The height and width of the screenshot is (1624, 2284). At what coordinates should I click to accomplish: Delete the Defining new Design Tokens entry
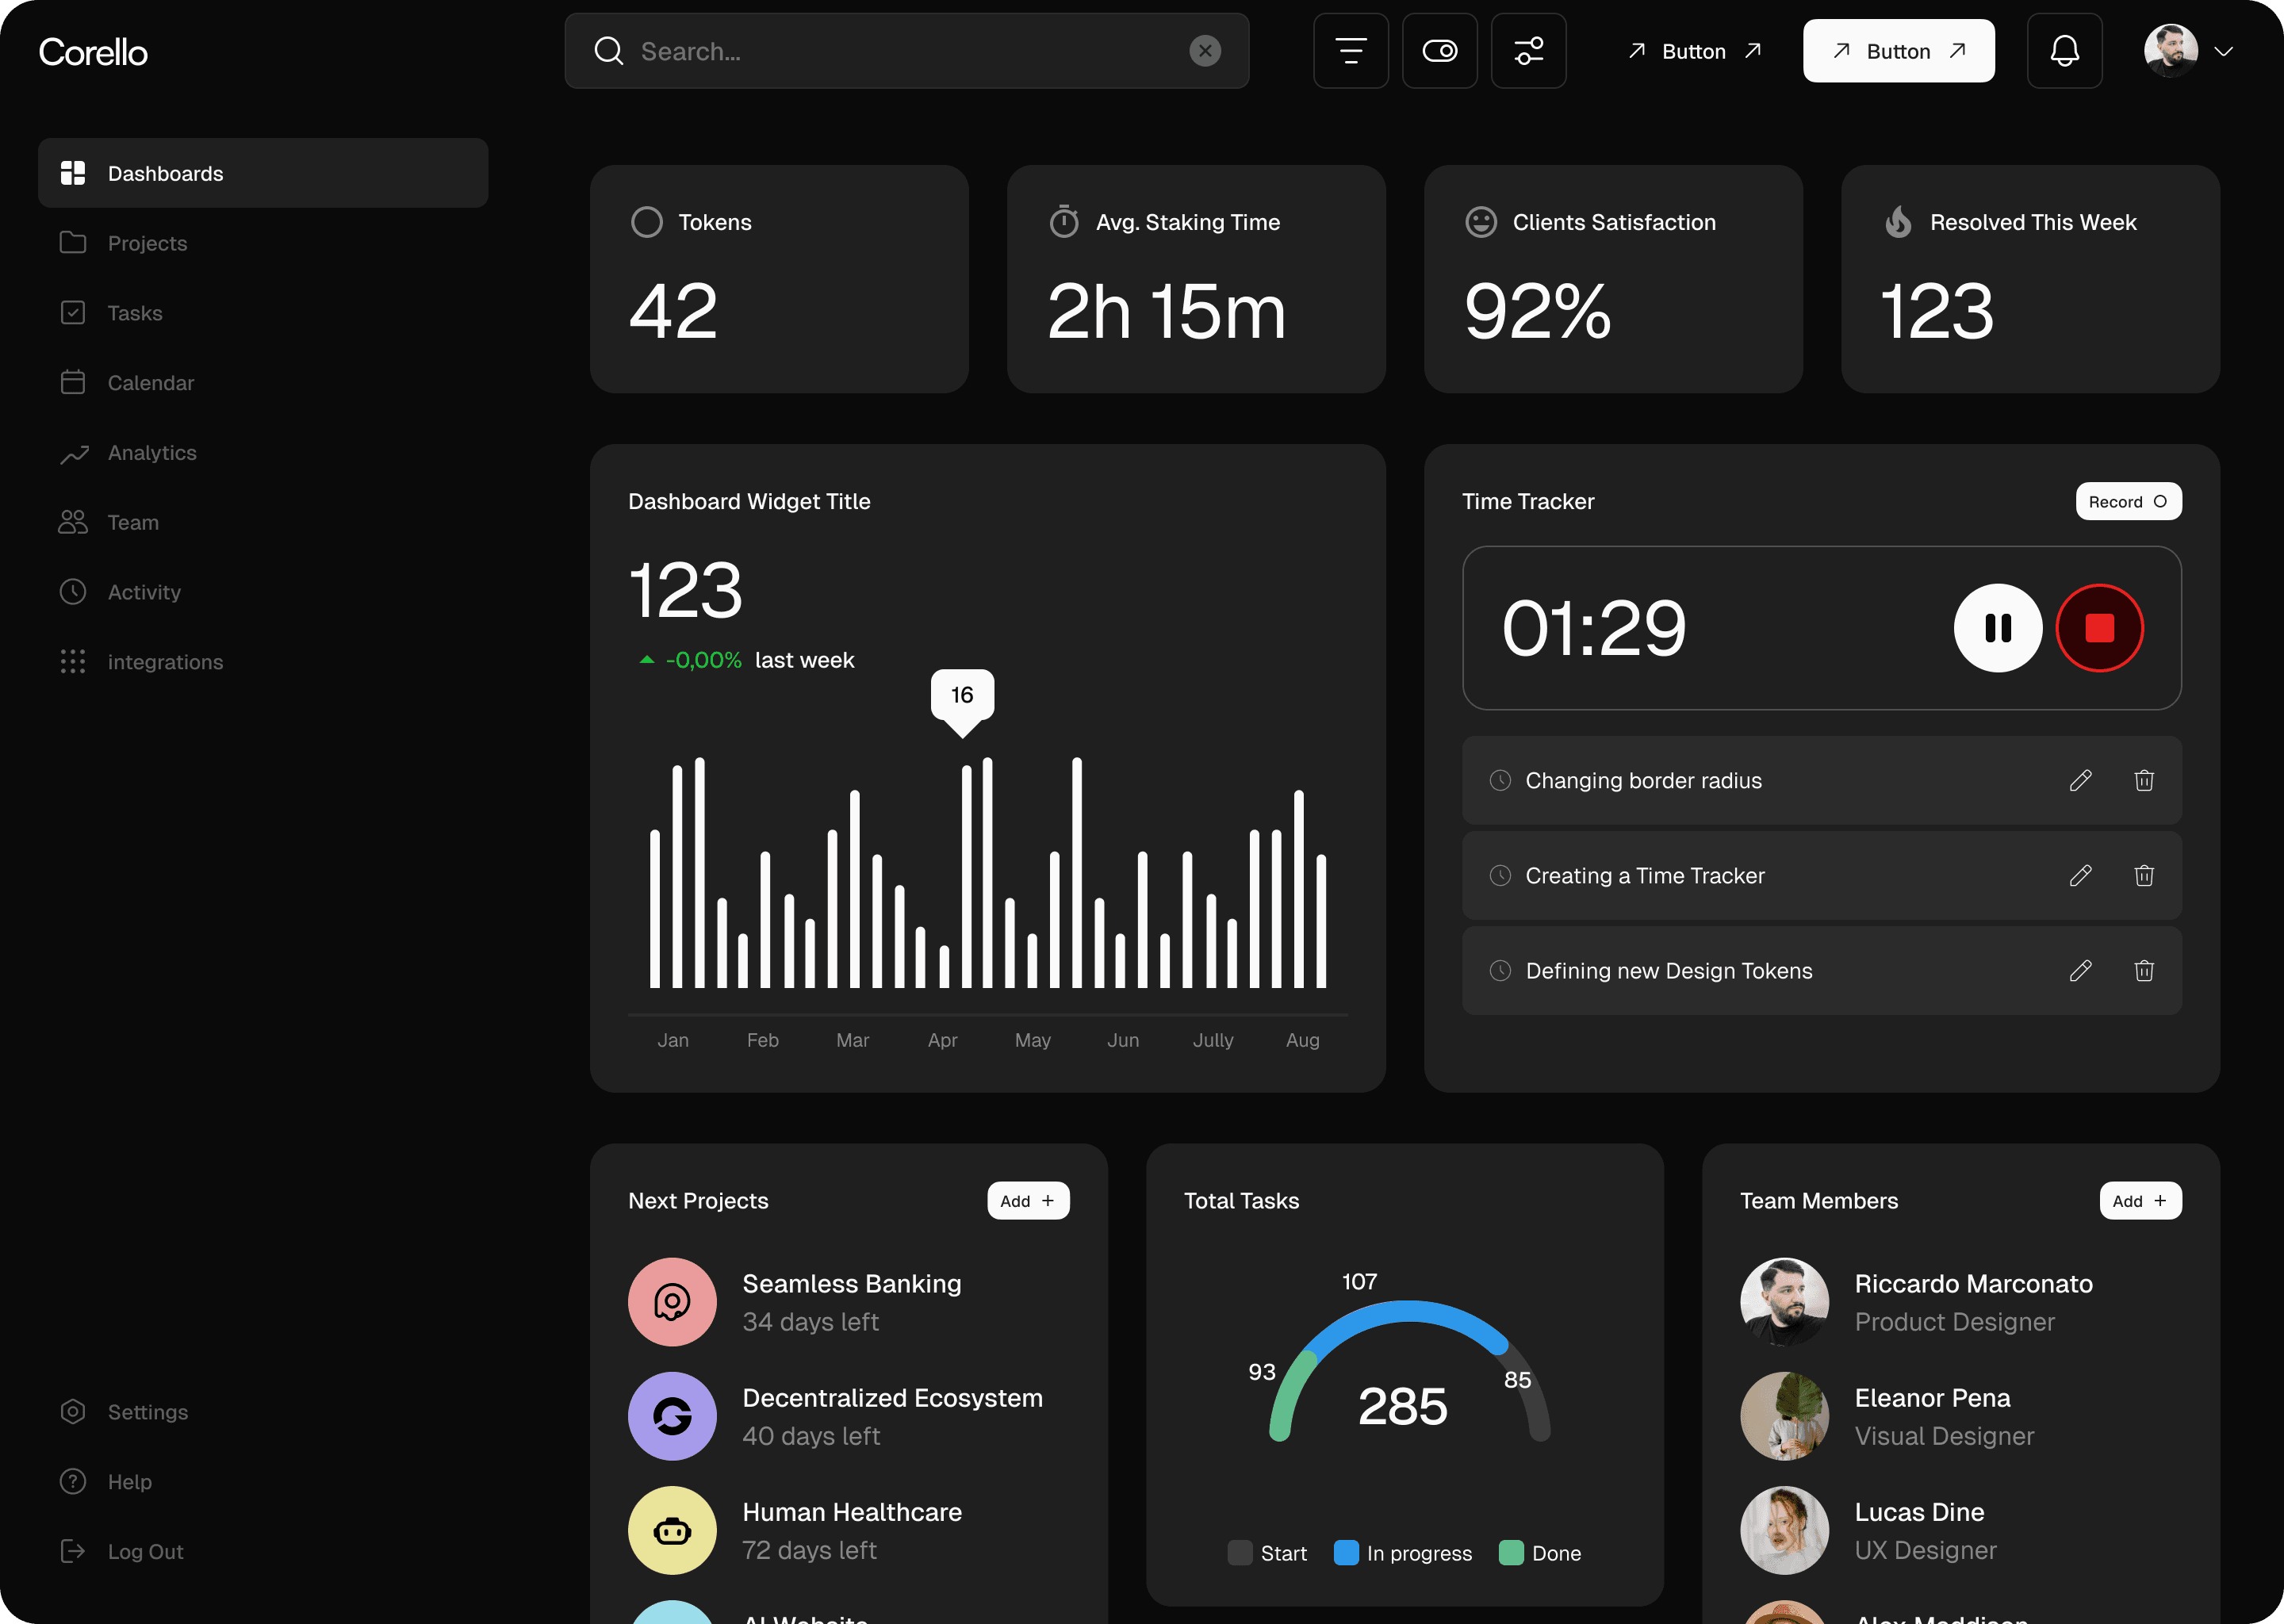pos(2144,971)
